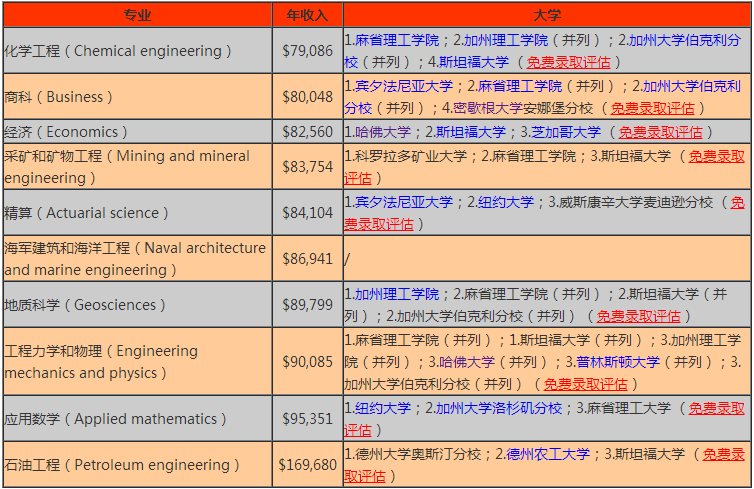Image resolution: width=754 pixels, height=489 pixels.
Task: Click the 德州大学奥斯汀分校 text in the Petroleum row
Action: 418,453
